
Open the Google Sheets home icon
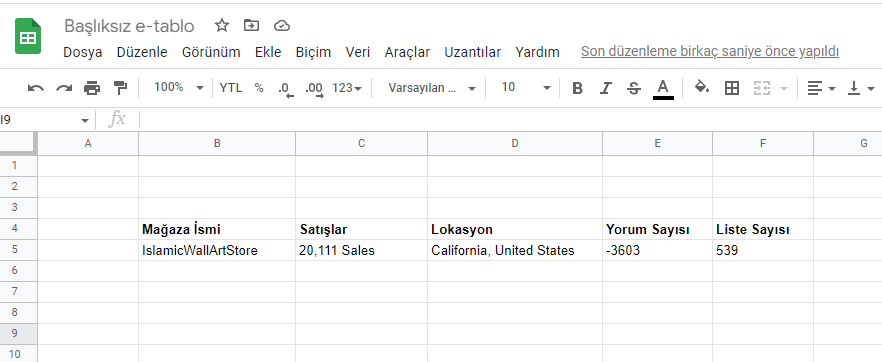[x=28, y=37]
